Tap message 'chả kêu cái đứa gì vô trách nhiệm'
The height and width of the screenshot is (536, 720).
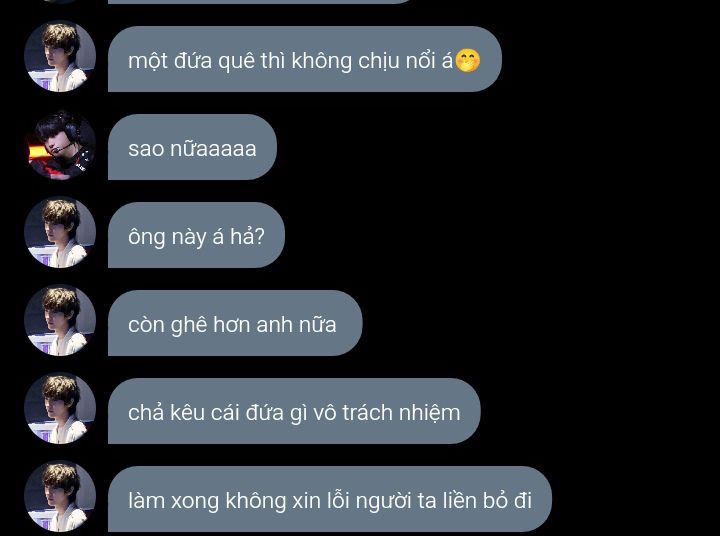pos(294,411)
